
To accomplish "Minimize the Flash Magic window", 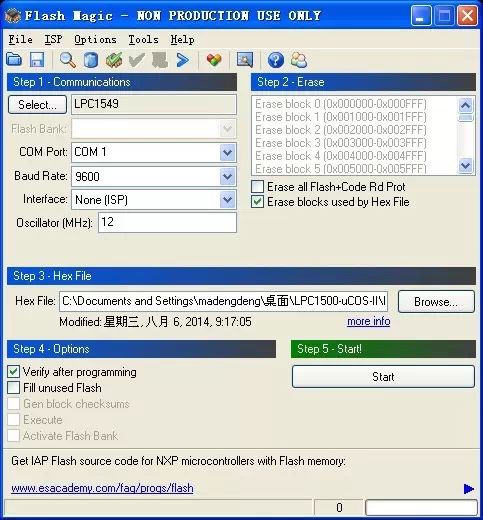I will click(x=420, y=16).
